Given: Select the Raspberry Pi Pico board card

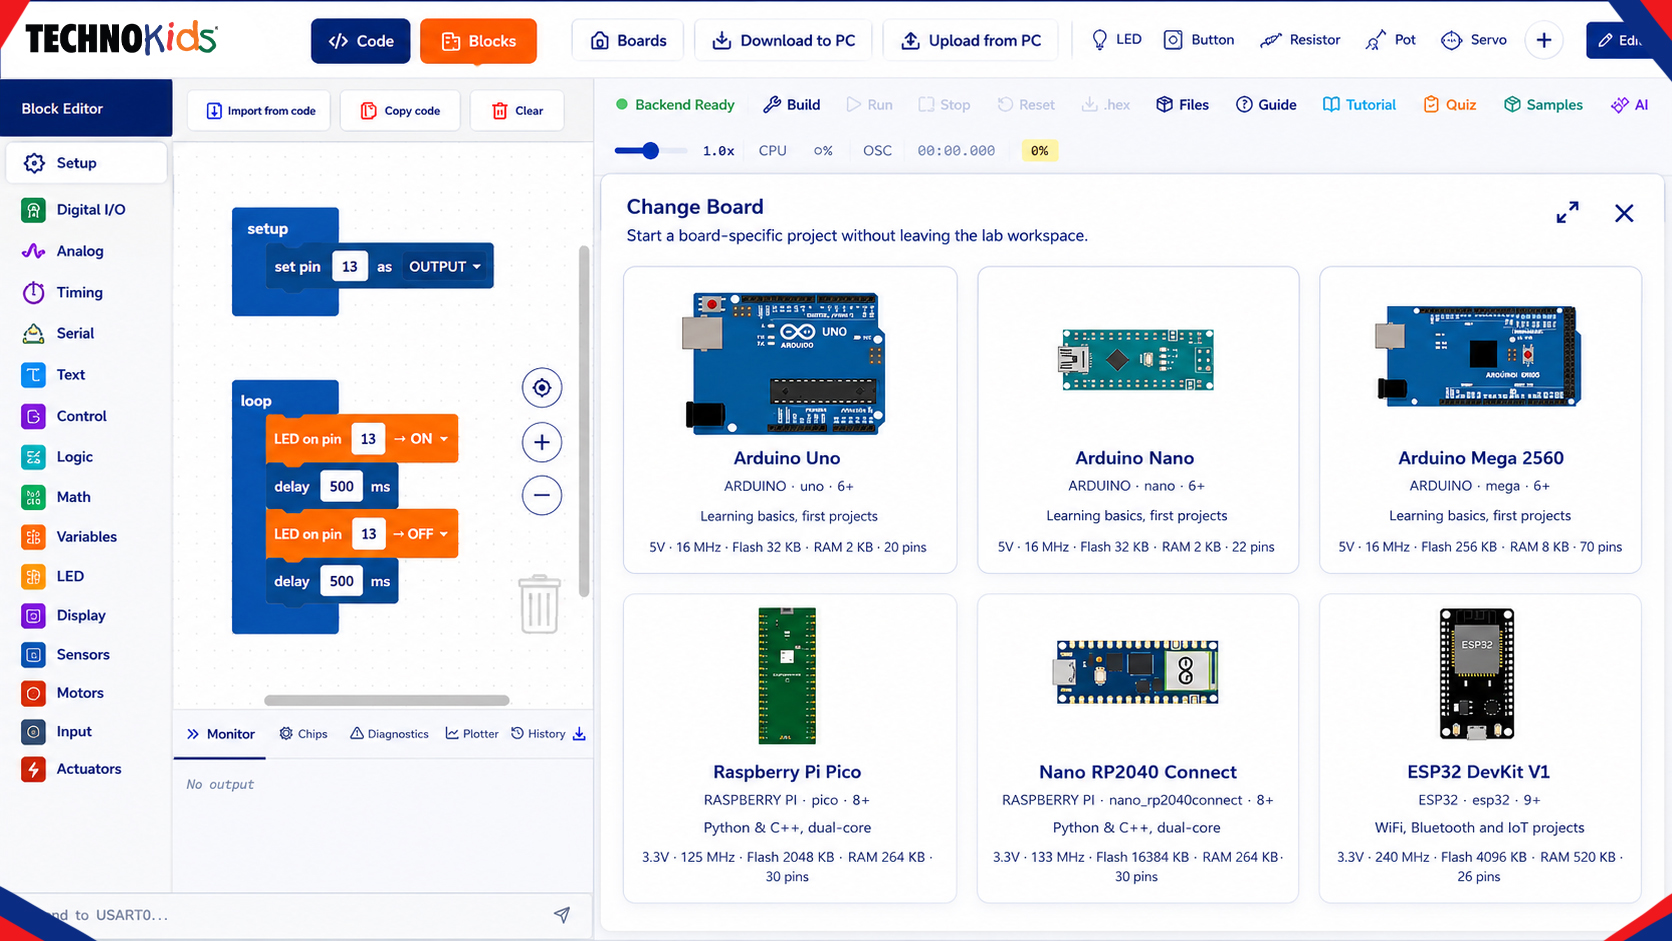Looking at the screenshot, I should pyautogui.click(x=790, y=749).
